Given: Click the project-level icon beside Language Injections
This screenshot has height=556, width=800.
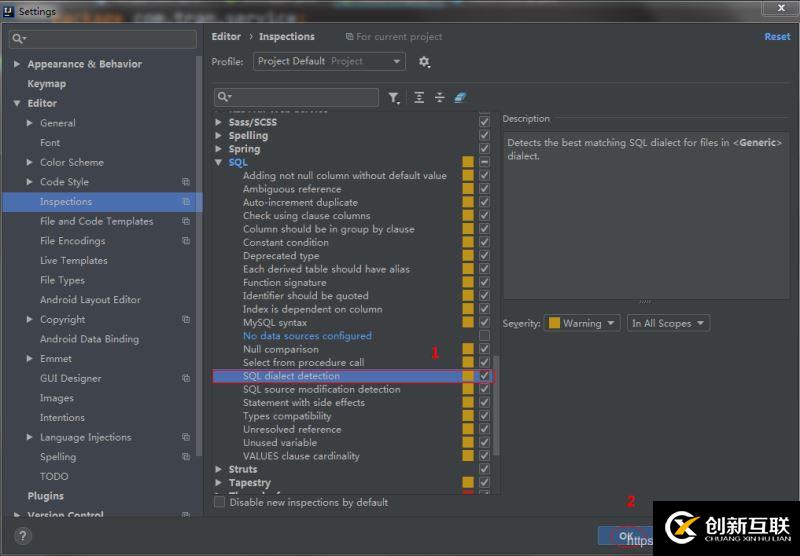Looking at the screenshot, I should tap(186, 437).
